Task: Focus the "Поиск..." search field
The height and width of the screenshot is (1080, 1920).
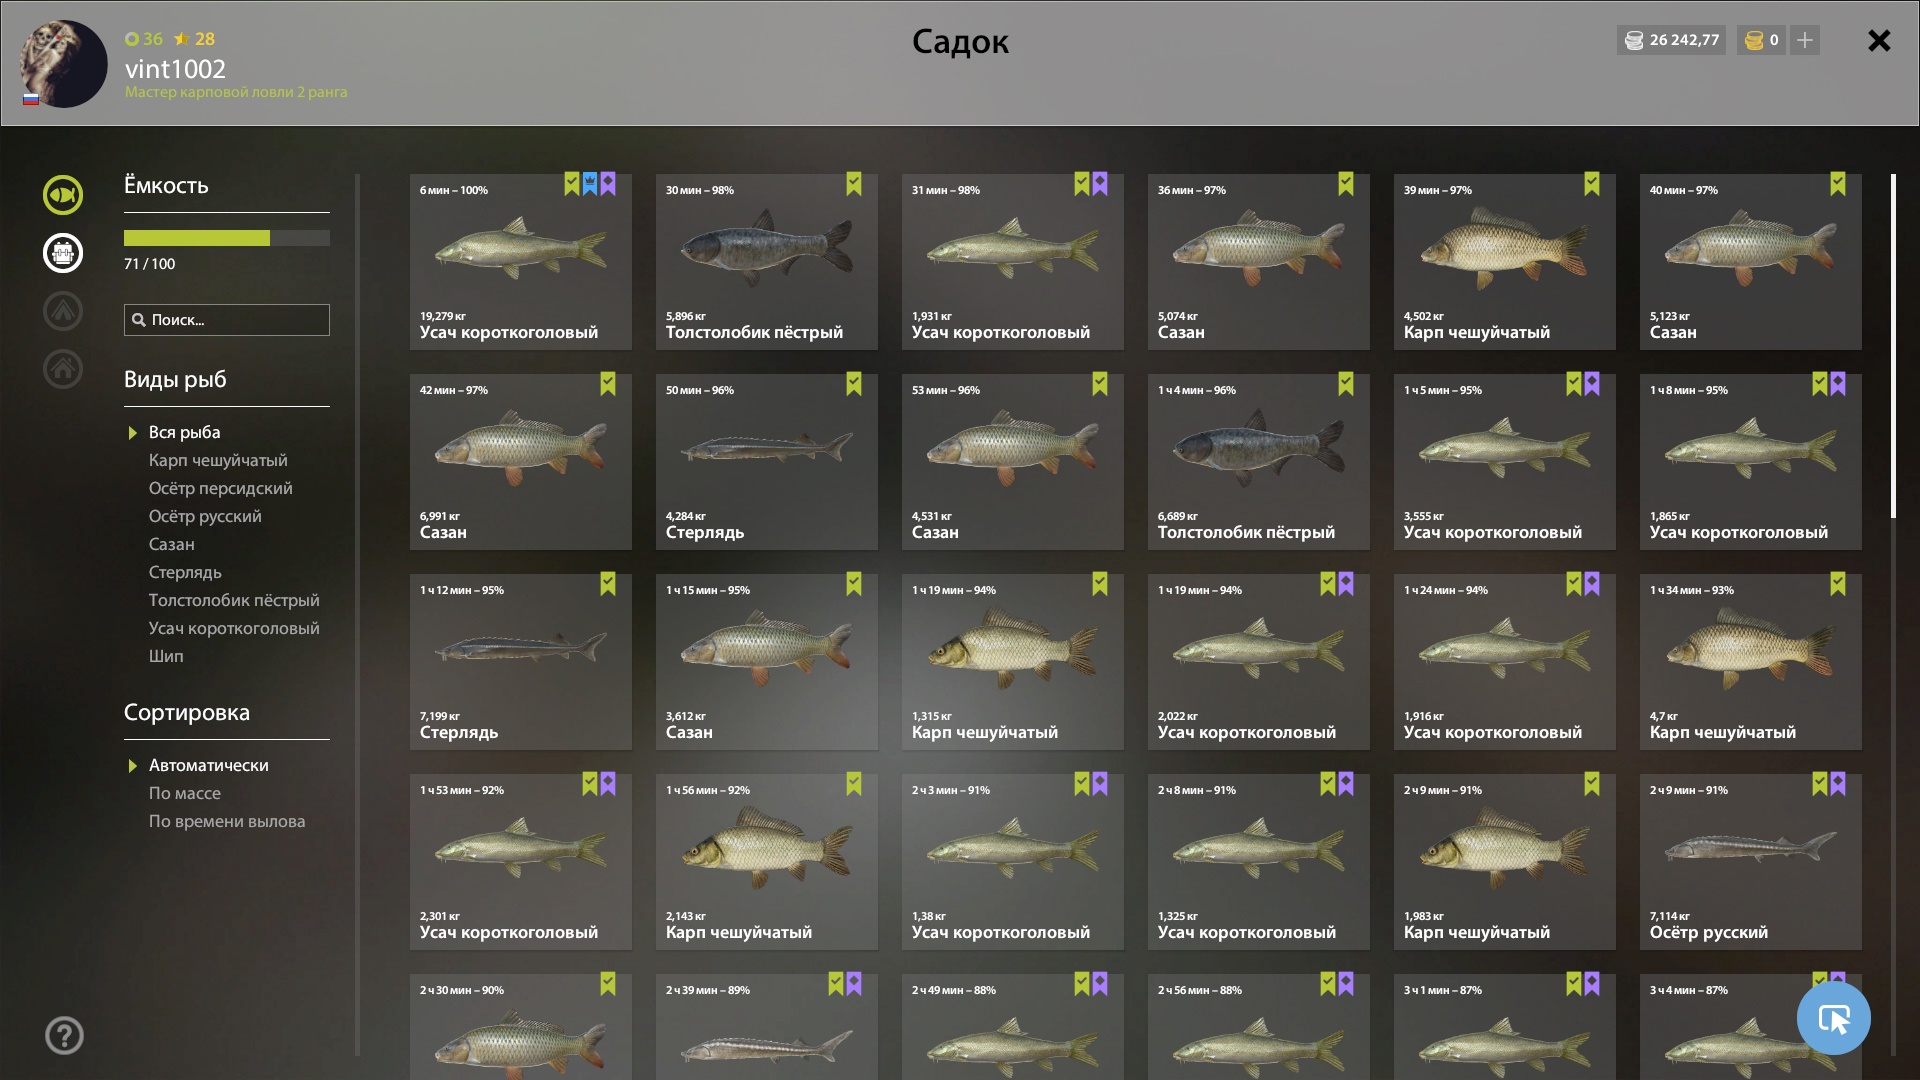Action: click(227, 320)
